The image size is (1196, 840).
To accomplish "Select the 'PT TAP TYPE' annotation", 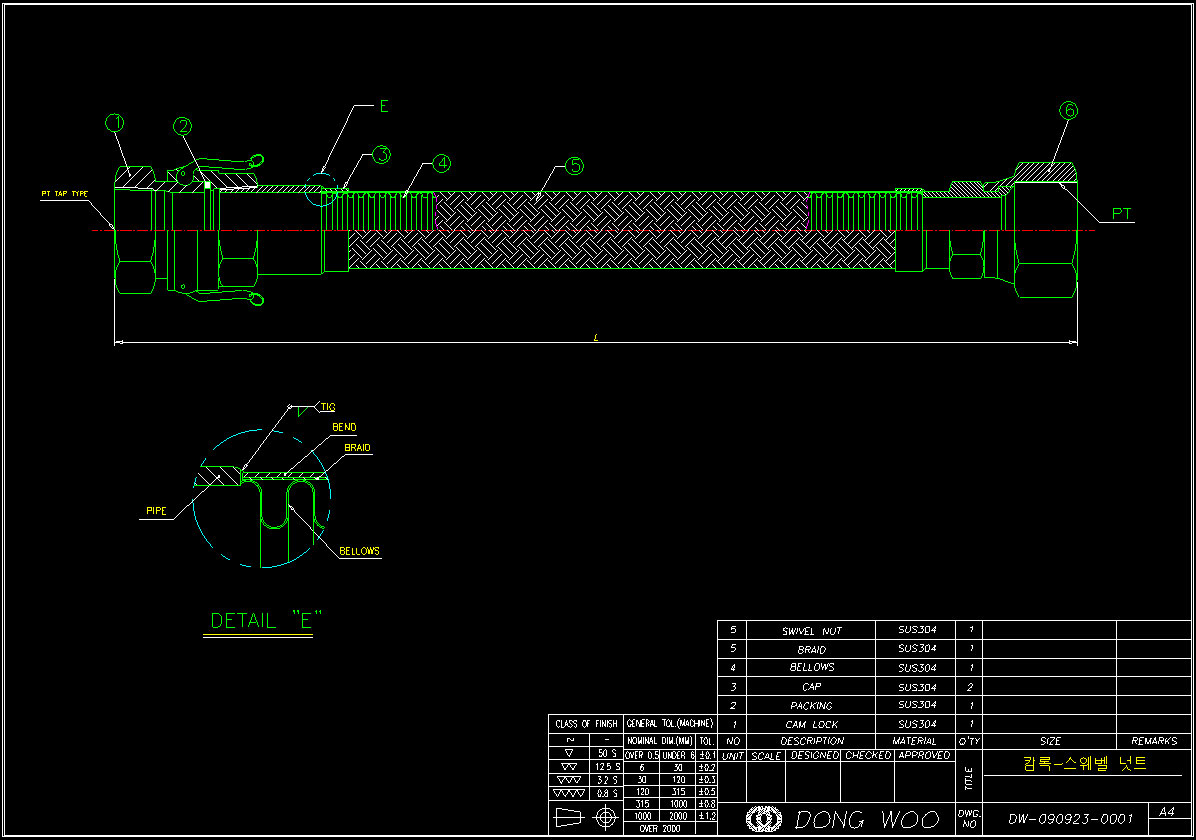I will tap(64, 194).
